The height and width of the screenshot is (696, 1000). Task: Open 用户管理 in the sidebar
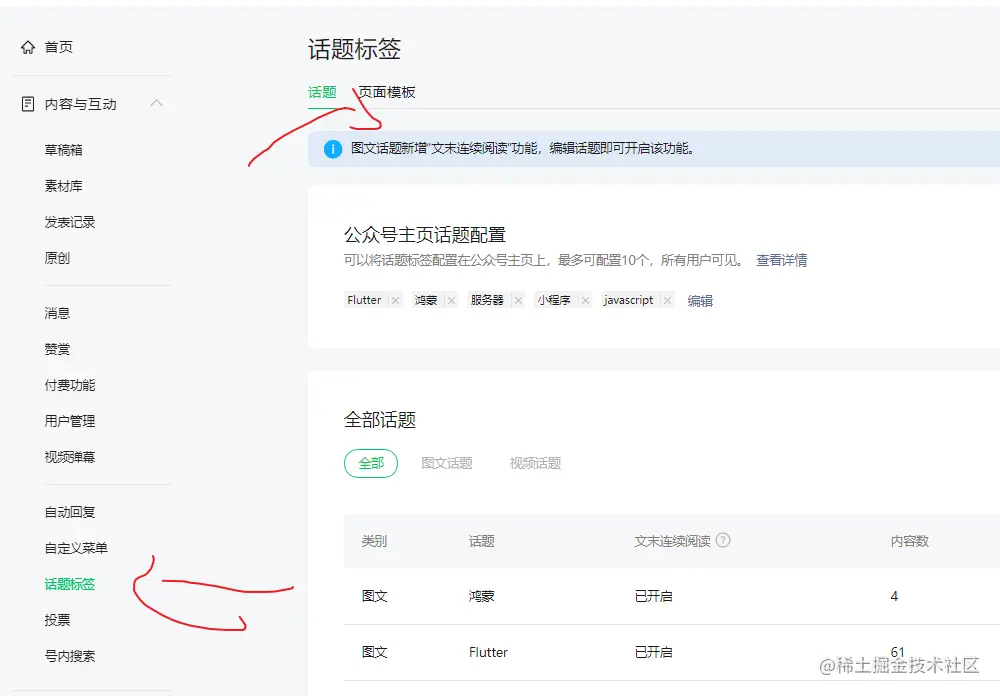click(x=70, y=421)
